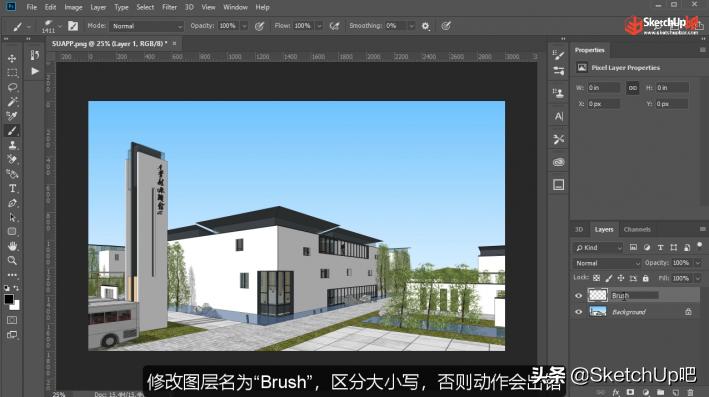Toggle the layer filter switch

pyautogui.click(x=700, y=246)
